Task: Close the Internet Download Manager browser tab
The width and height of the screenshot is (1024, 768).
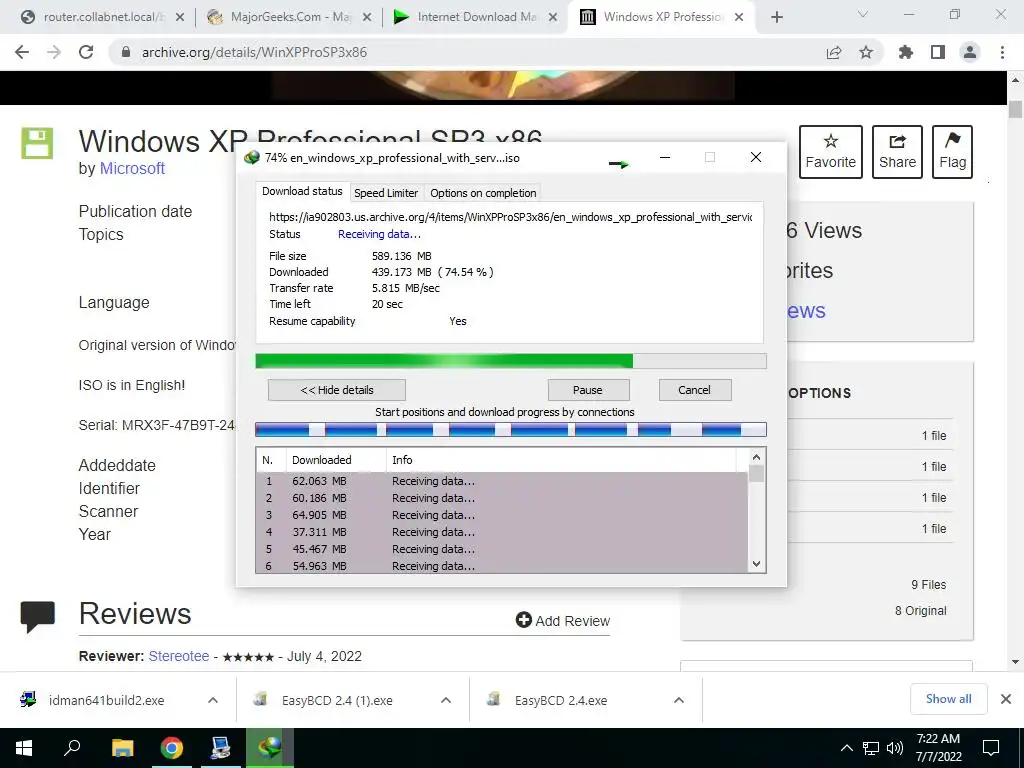Action: coord(553,17)
